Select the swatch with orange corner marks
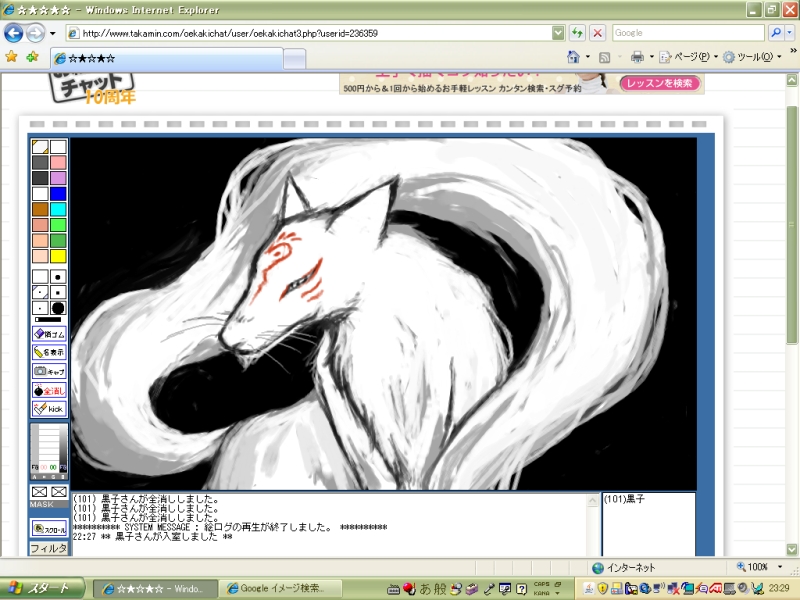The image size is (800, 600). pos(40,147)
